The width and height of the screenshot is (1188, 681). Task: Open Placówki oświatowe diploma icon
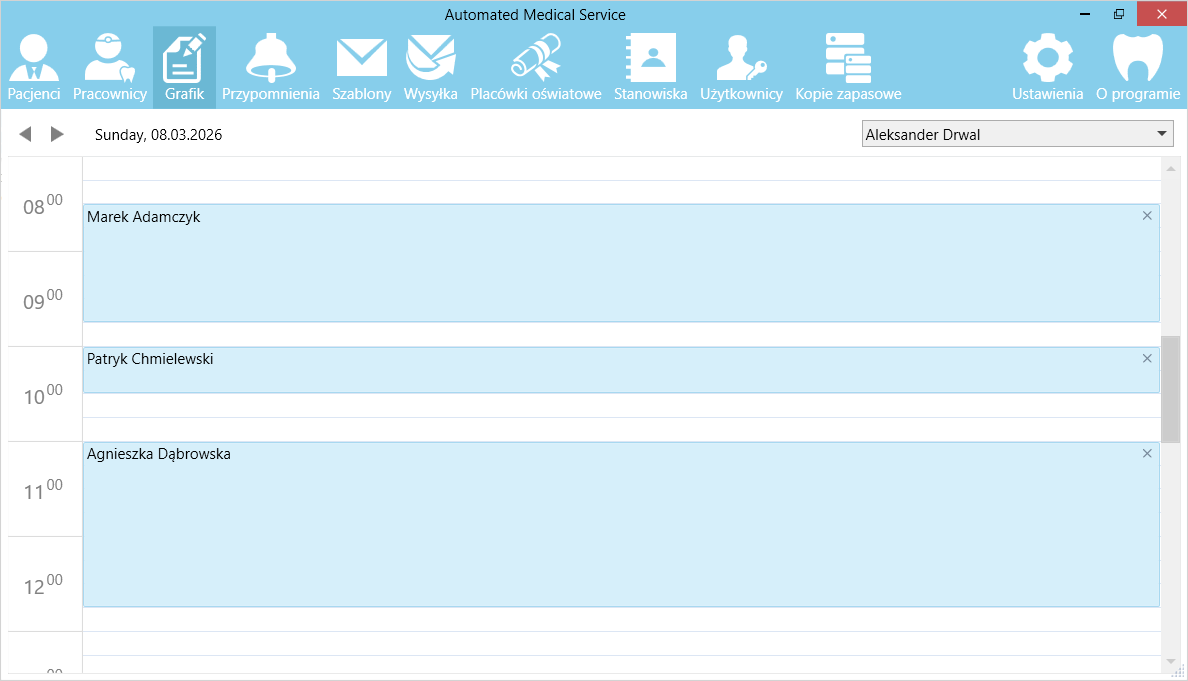pyautogui.click(x=535, y=67)
